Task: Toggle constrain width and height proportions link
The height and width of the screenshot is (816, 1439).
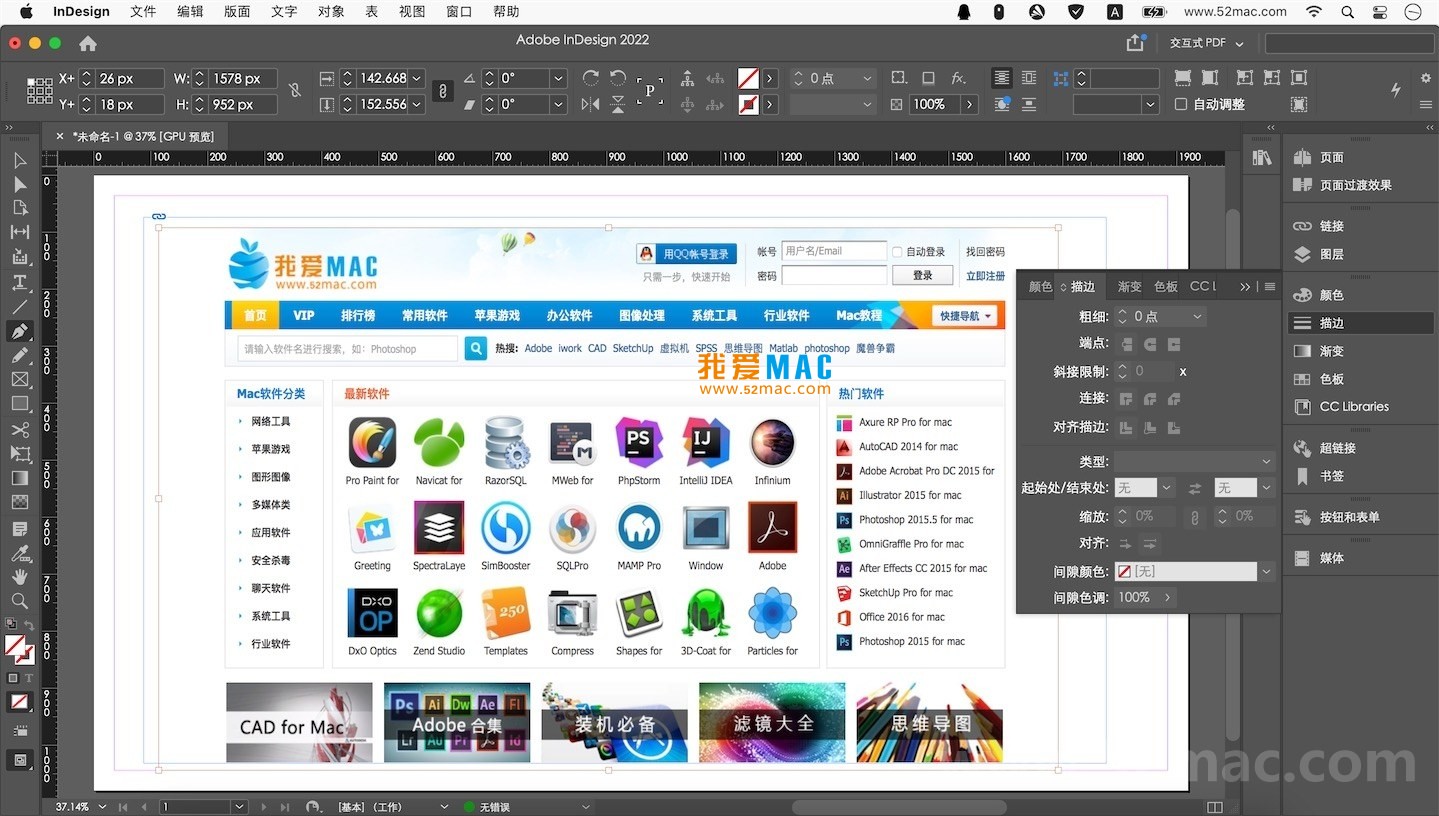Action: click(294, 90)
